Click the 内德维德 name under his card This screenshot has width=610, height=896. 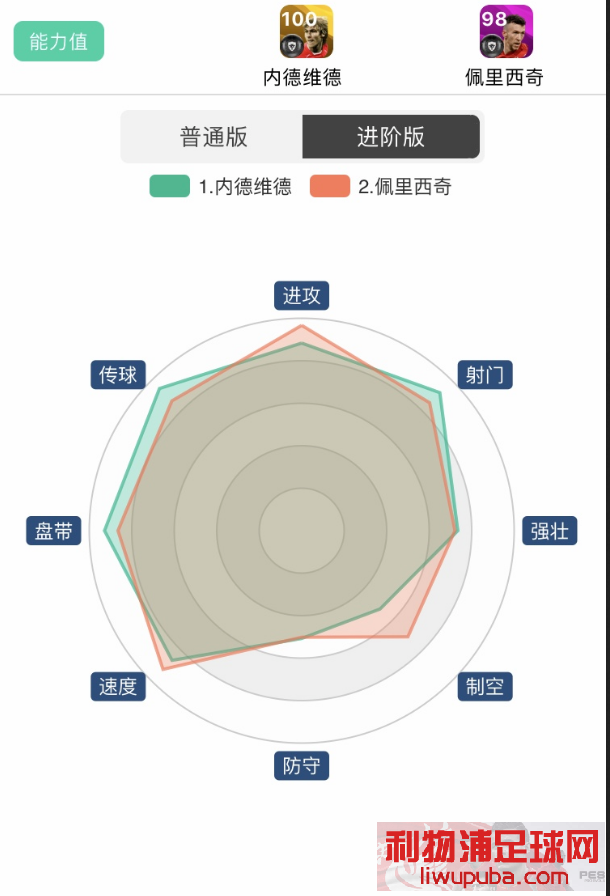pyautogui.click(x=302, y=77)
